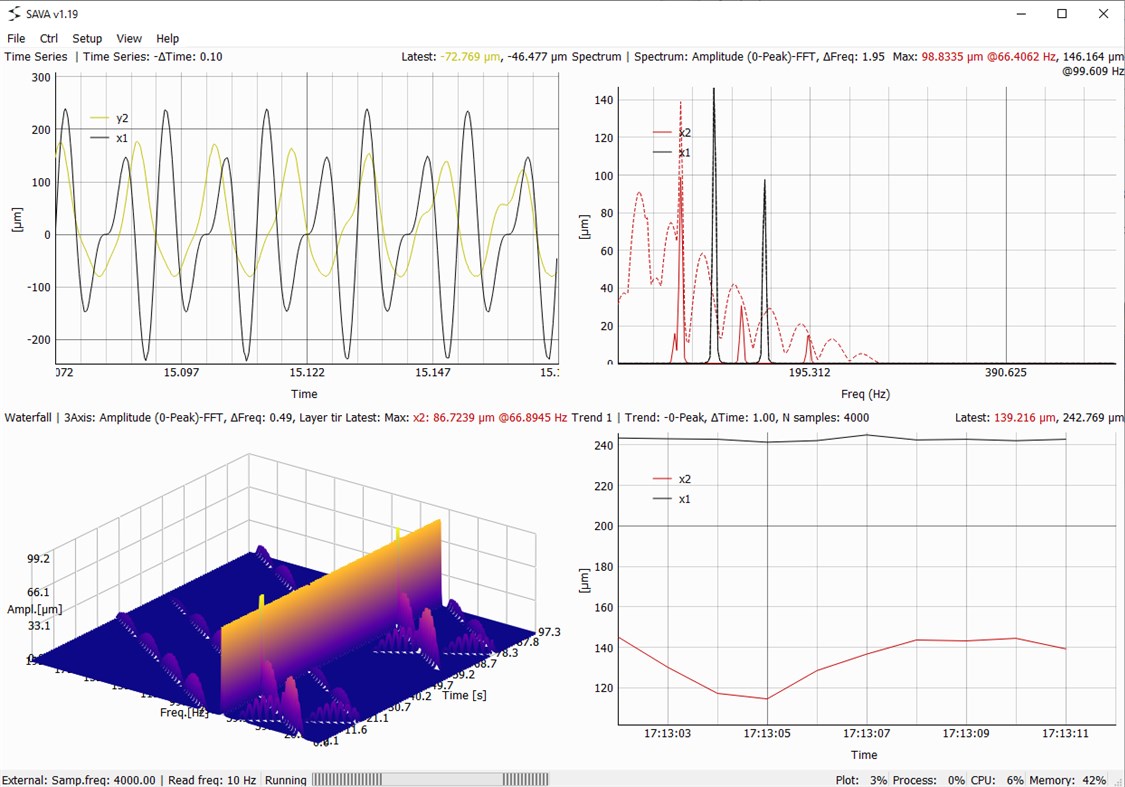Click the red '139.216 µm' latest trend value
This screenshot has width=1125, height=787.
point(1025,418)
